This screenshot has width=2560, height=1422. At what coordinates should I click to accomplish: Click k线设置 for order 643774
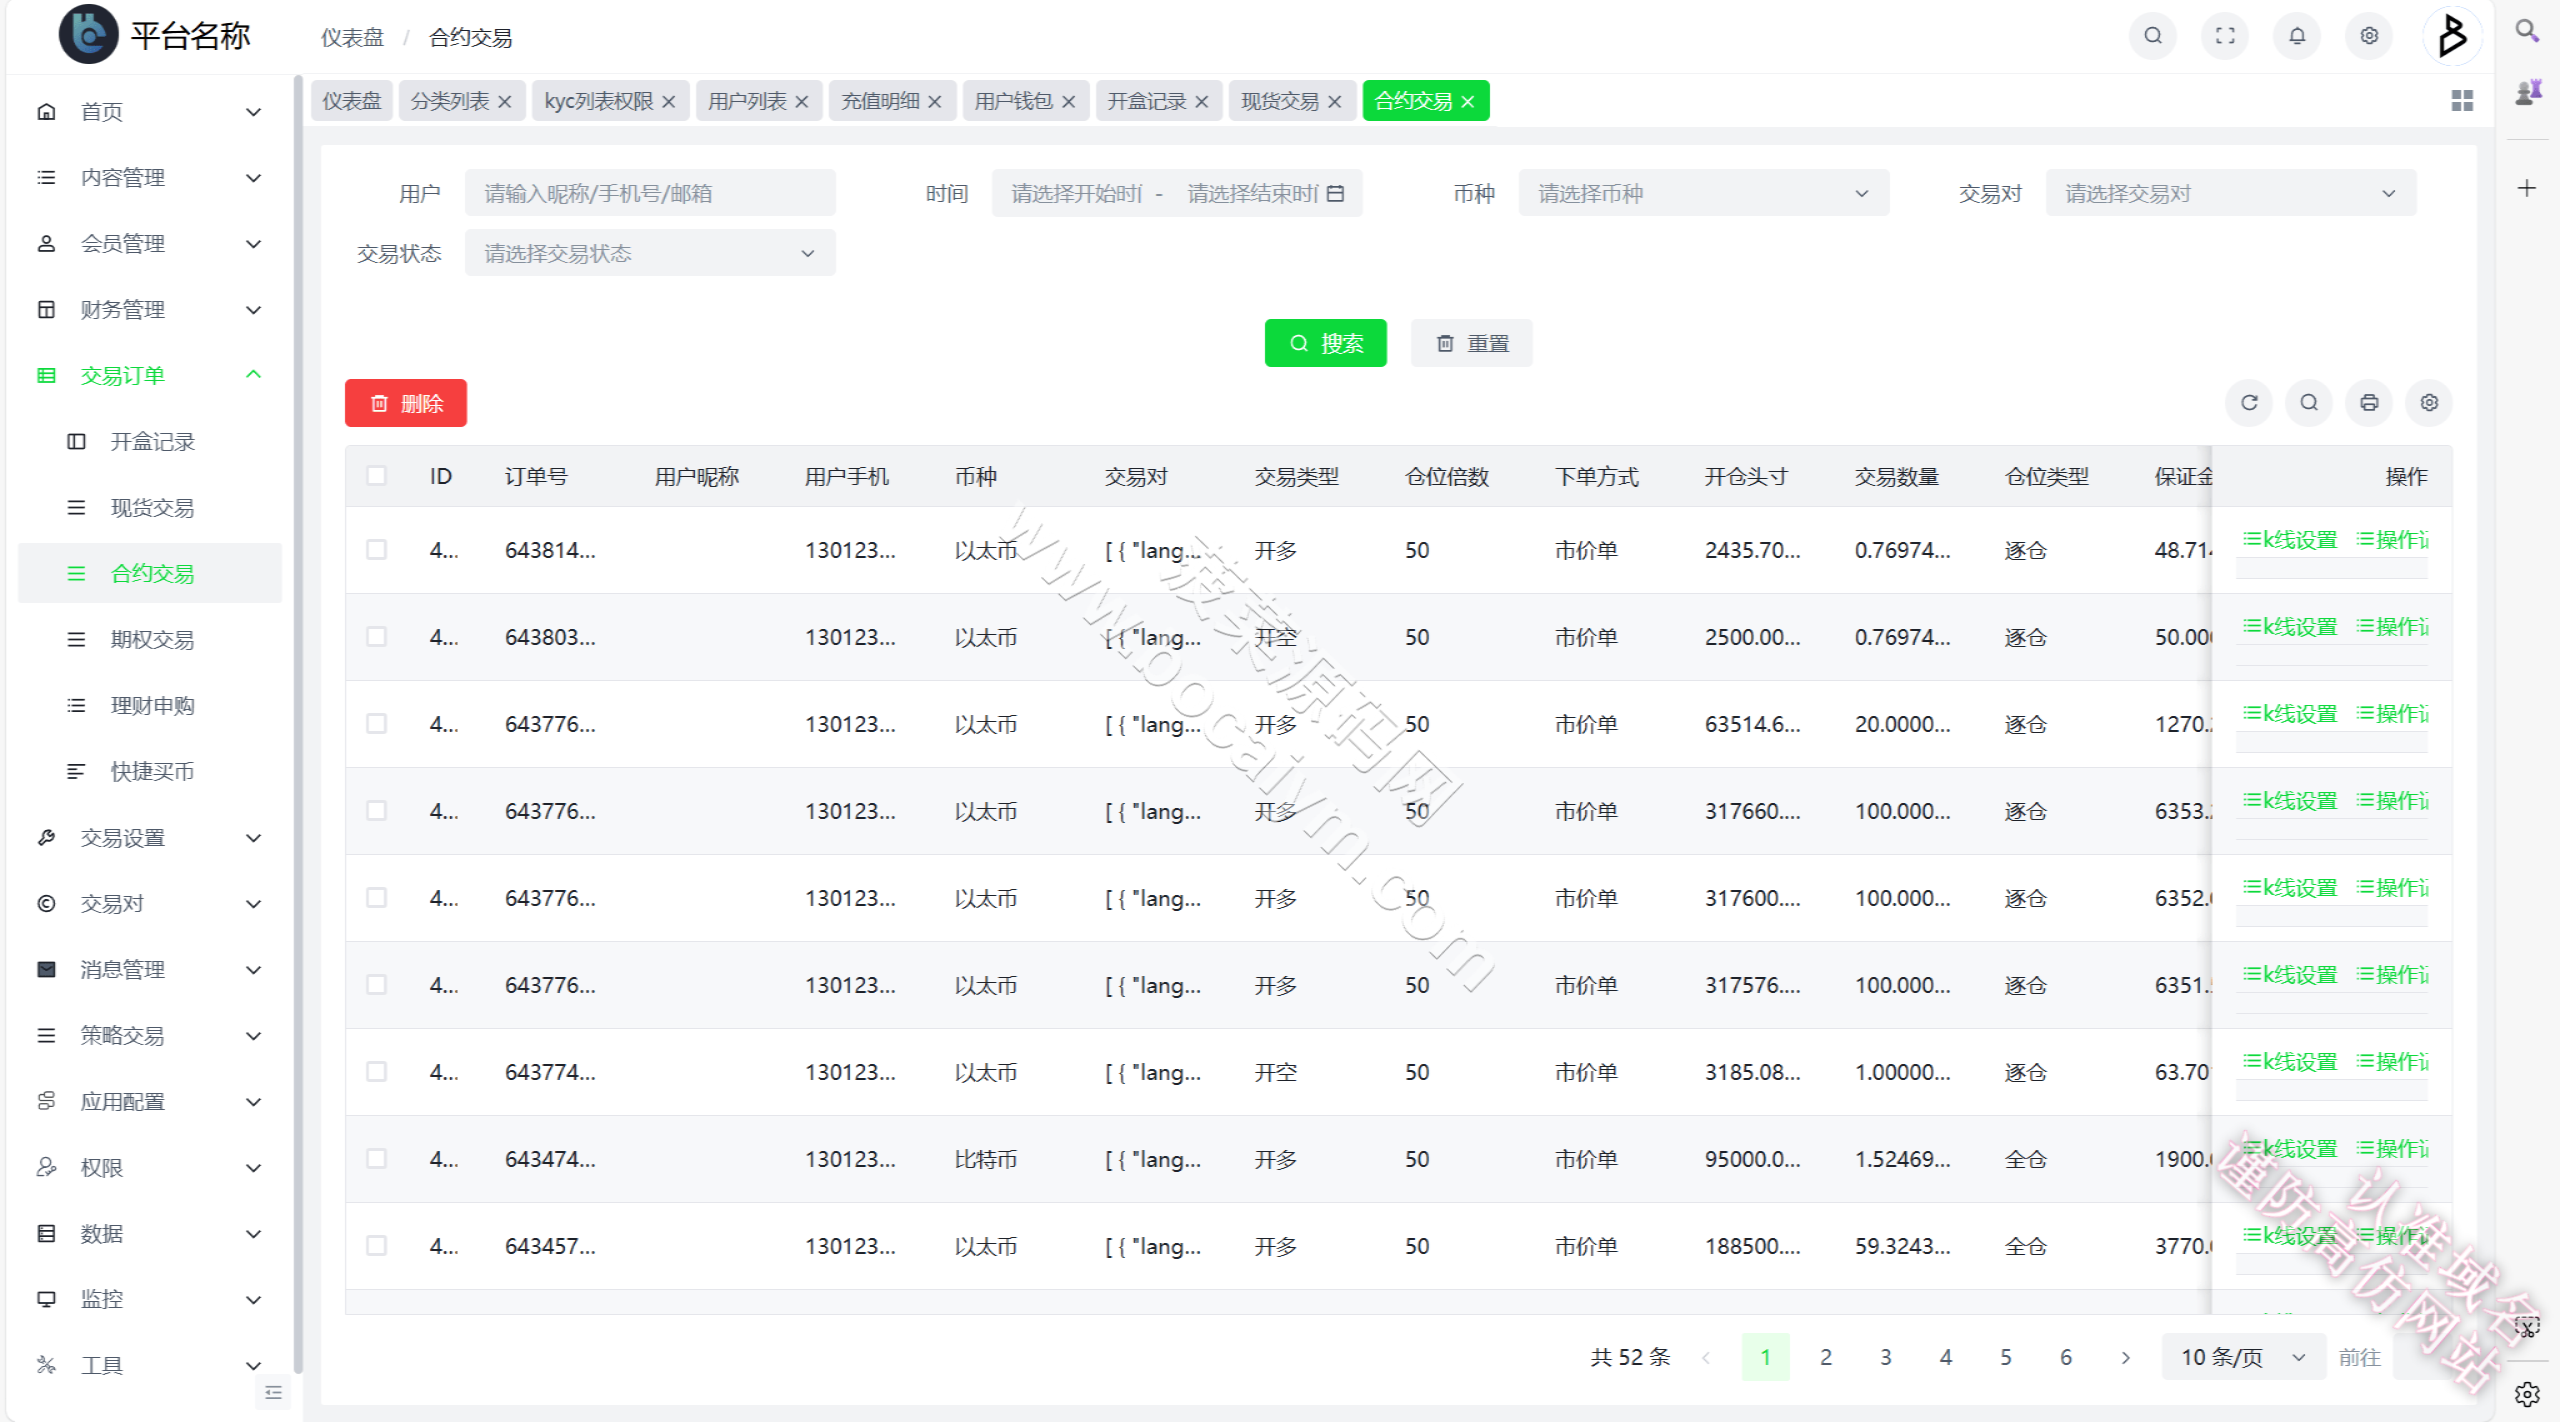tap(2290, 1062)
